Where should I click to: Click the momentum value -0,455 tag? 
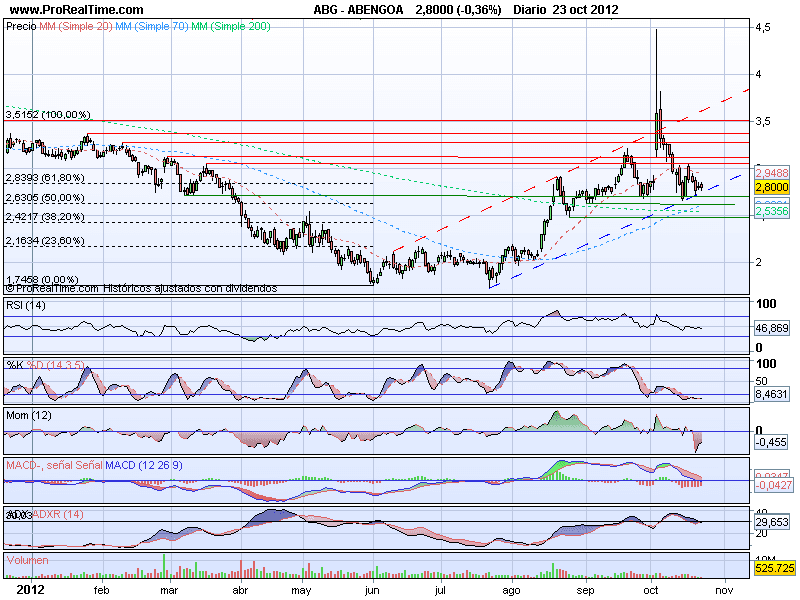[772, 442]
